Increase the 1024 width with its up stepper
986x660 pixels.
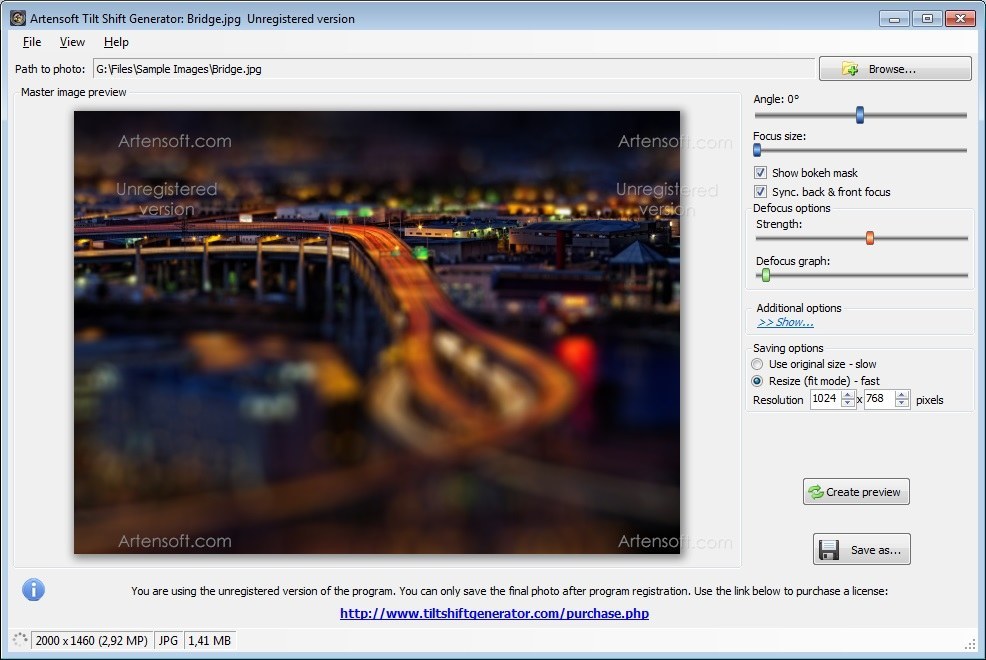[848, 395]
